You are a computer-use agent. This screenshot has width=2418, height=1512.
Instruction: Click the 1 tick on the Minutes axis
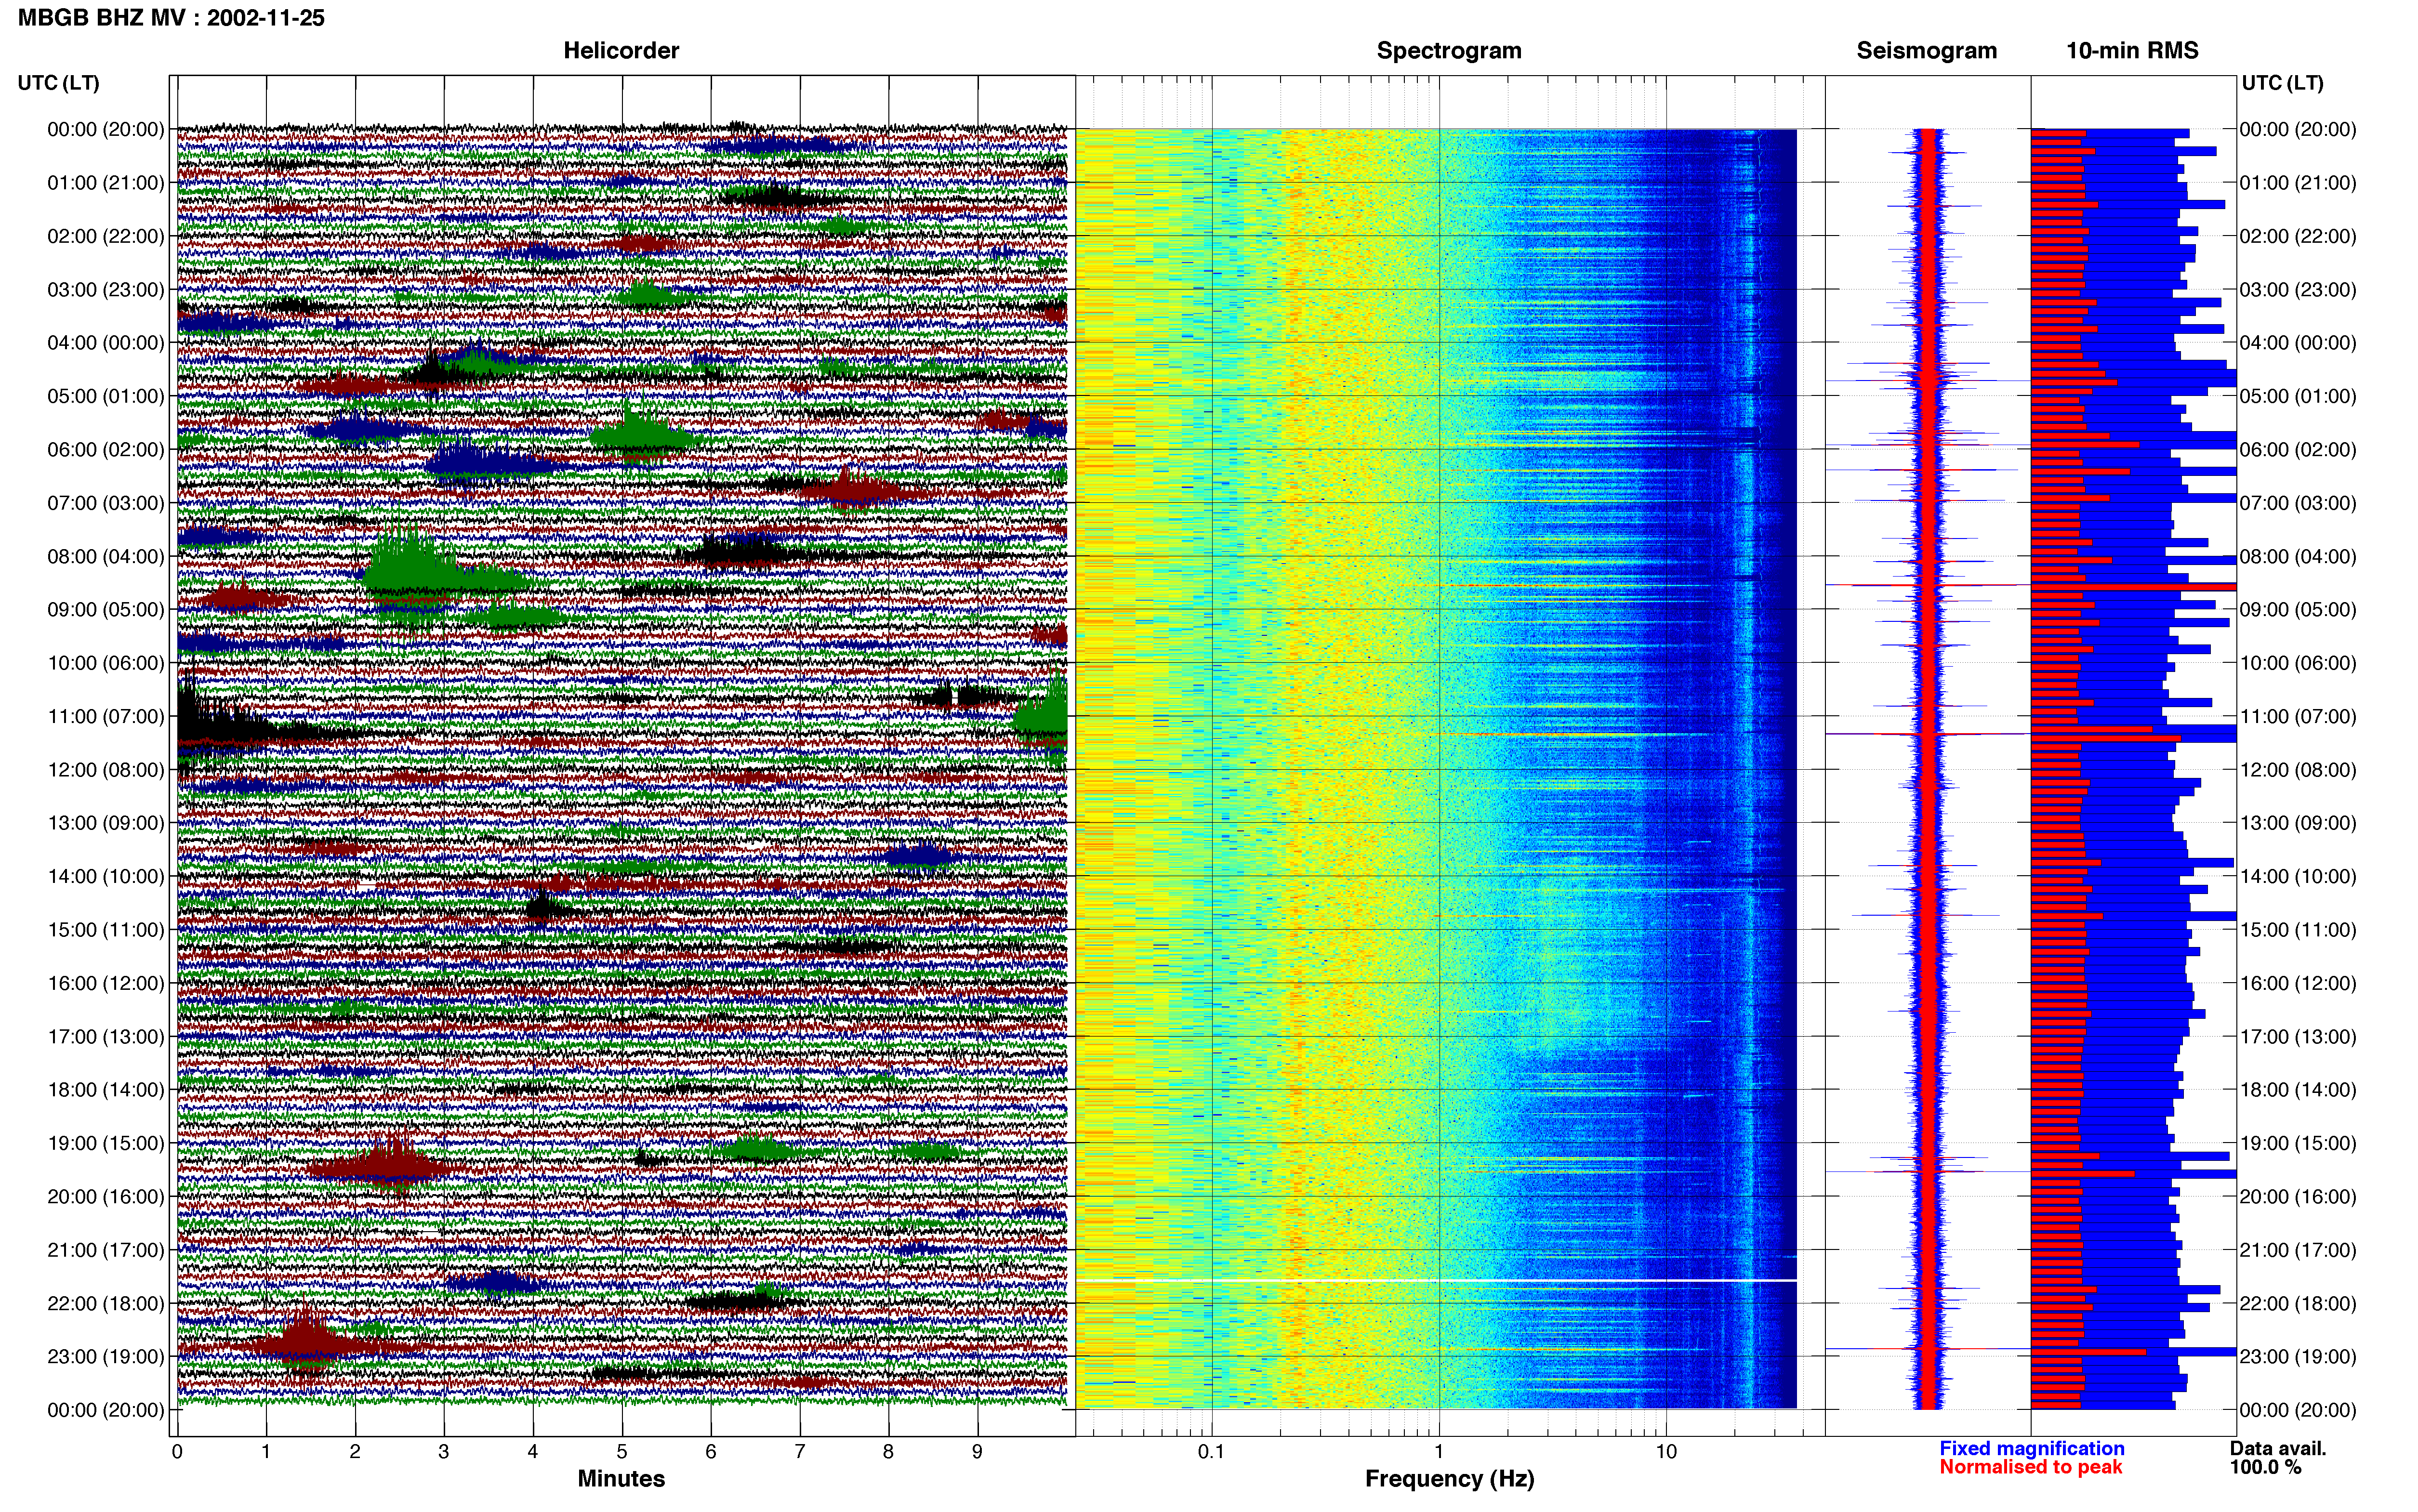(x=266, y=1451)
